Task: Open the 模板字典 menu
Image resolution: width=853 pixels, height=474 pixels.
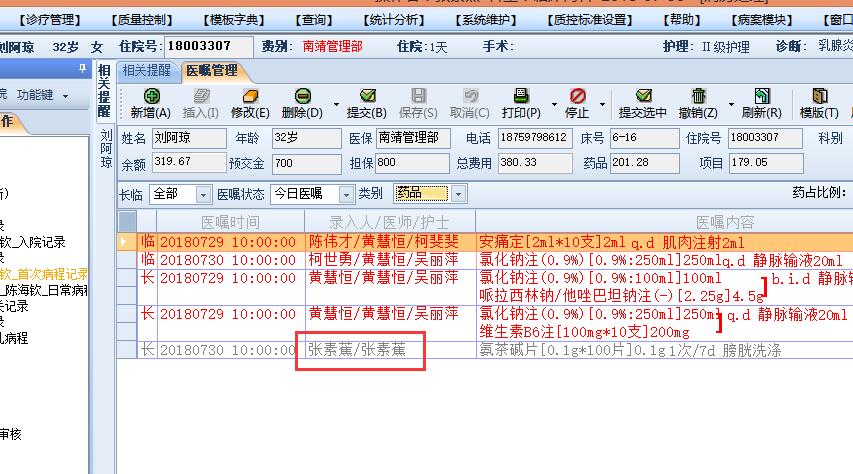Action: coord(233,20)
